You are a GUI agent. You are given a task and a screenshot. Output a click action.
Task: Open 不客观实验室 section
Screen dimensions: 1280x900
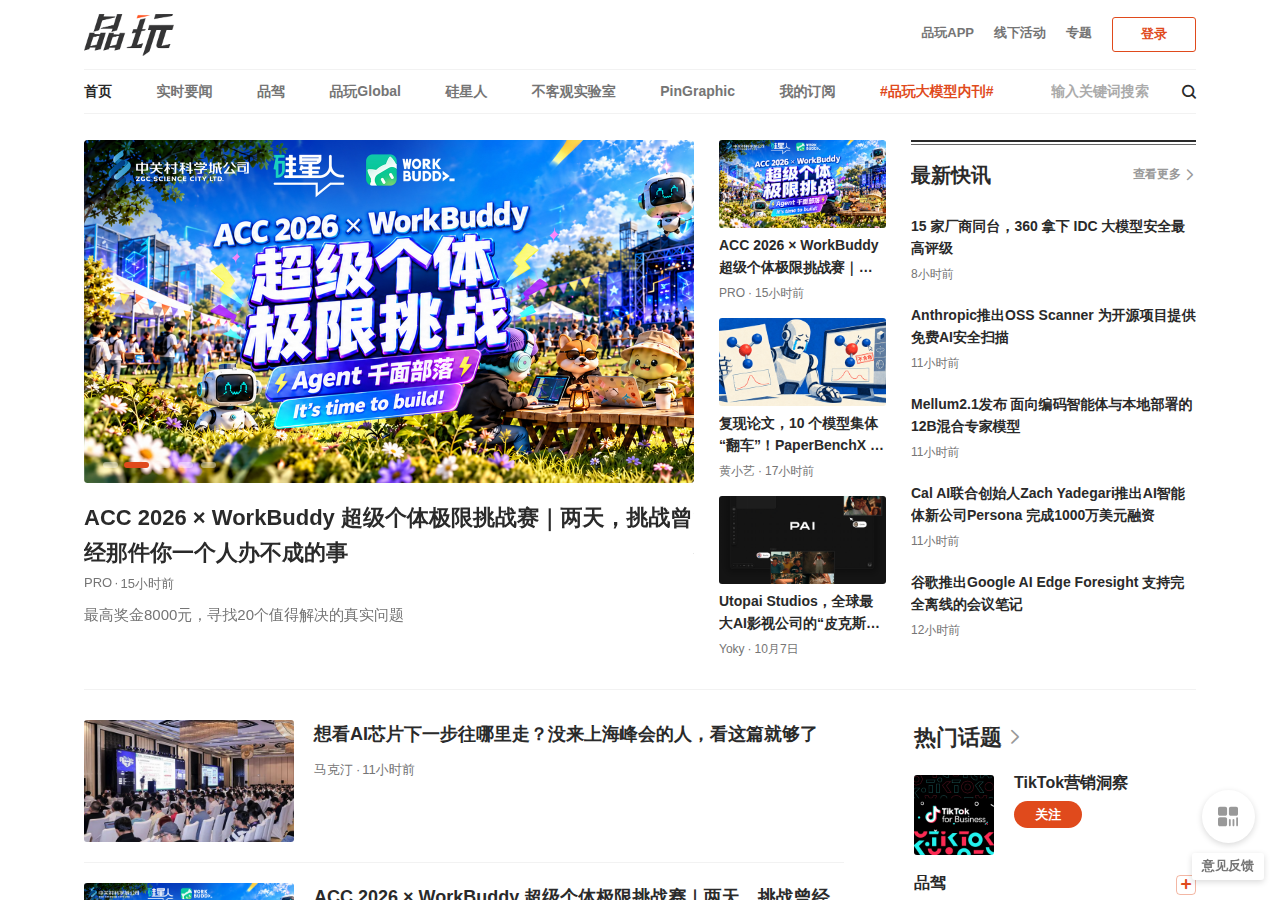pos(573,91)
